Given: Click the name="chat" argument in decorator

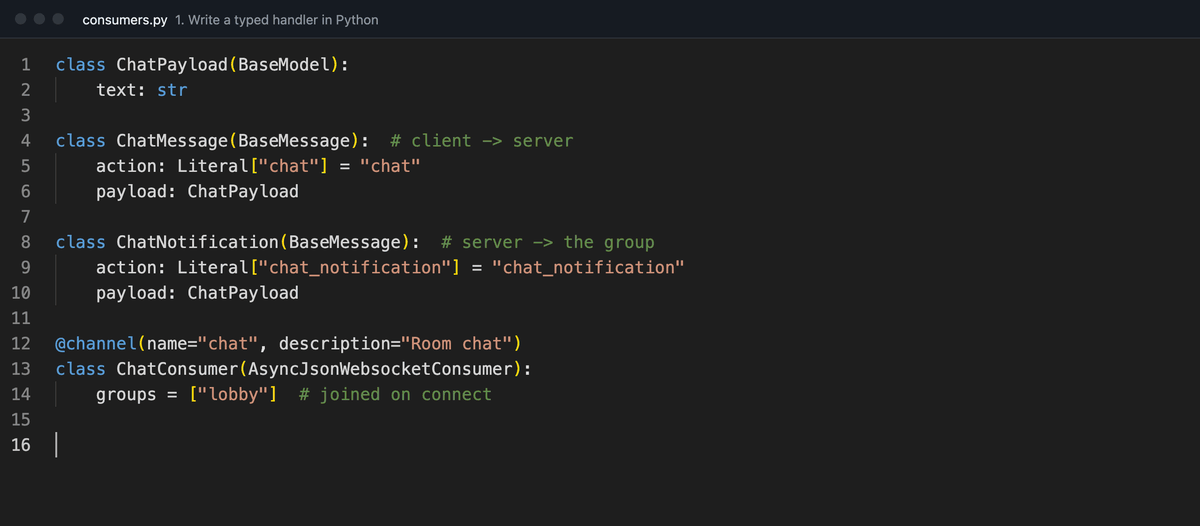Looking at the screenshot, I should (203, 343).
